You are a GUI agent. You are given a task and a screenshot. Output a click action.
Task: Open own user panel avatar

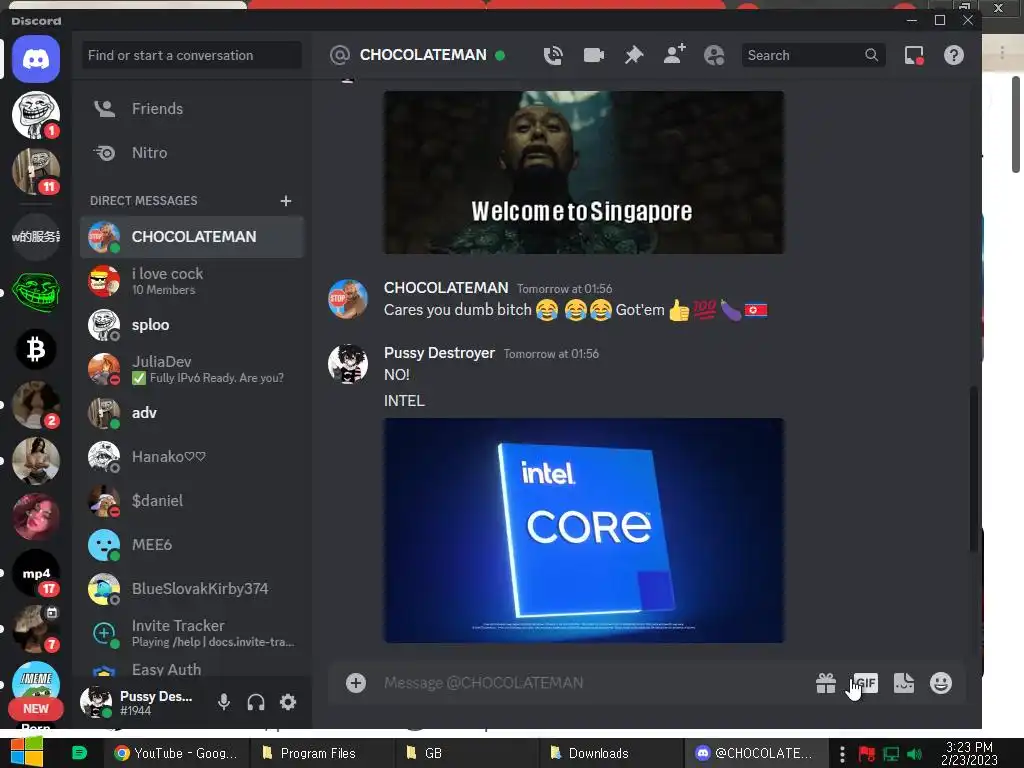96,702
